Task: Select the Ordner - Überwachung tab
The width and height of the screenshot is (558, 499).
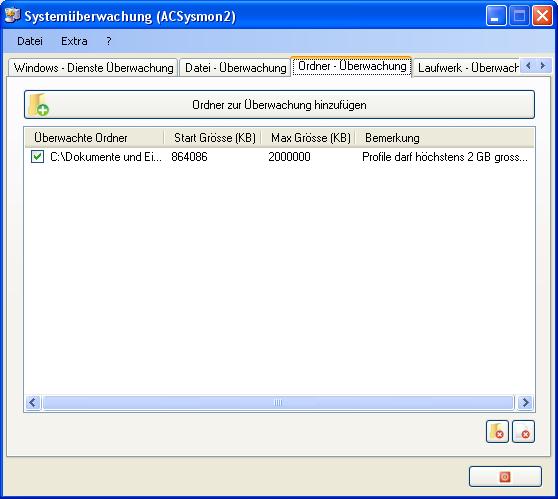Action: [x=352, y=66]
